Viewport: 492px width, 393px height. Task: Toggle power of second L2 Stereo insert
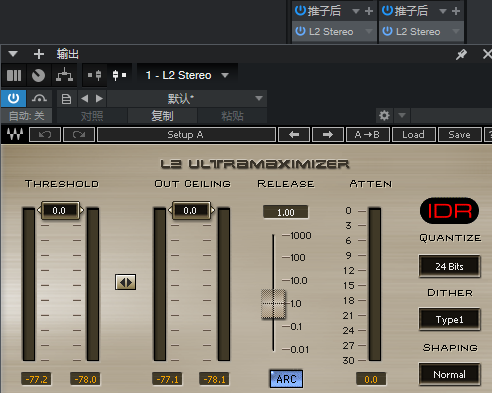387,31
